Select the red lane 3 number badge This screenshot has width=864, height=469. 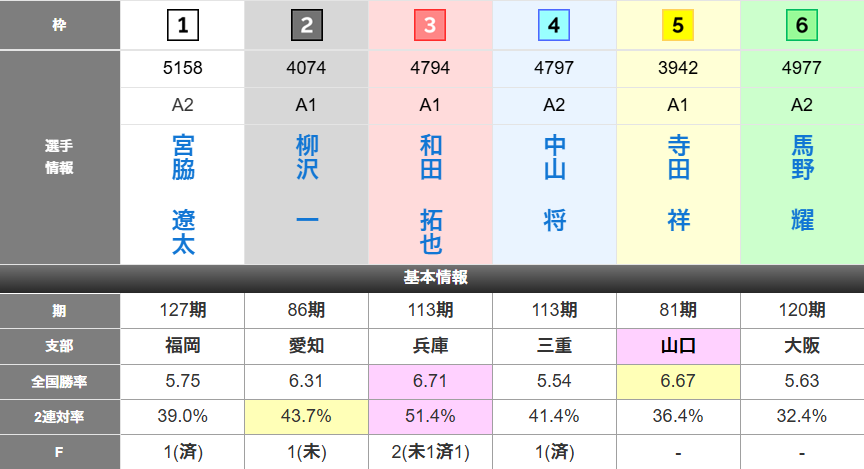pos(430,25)
